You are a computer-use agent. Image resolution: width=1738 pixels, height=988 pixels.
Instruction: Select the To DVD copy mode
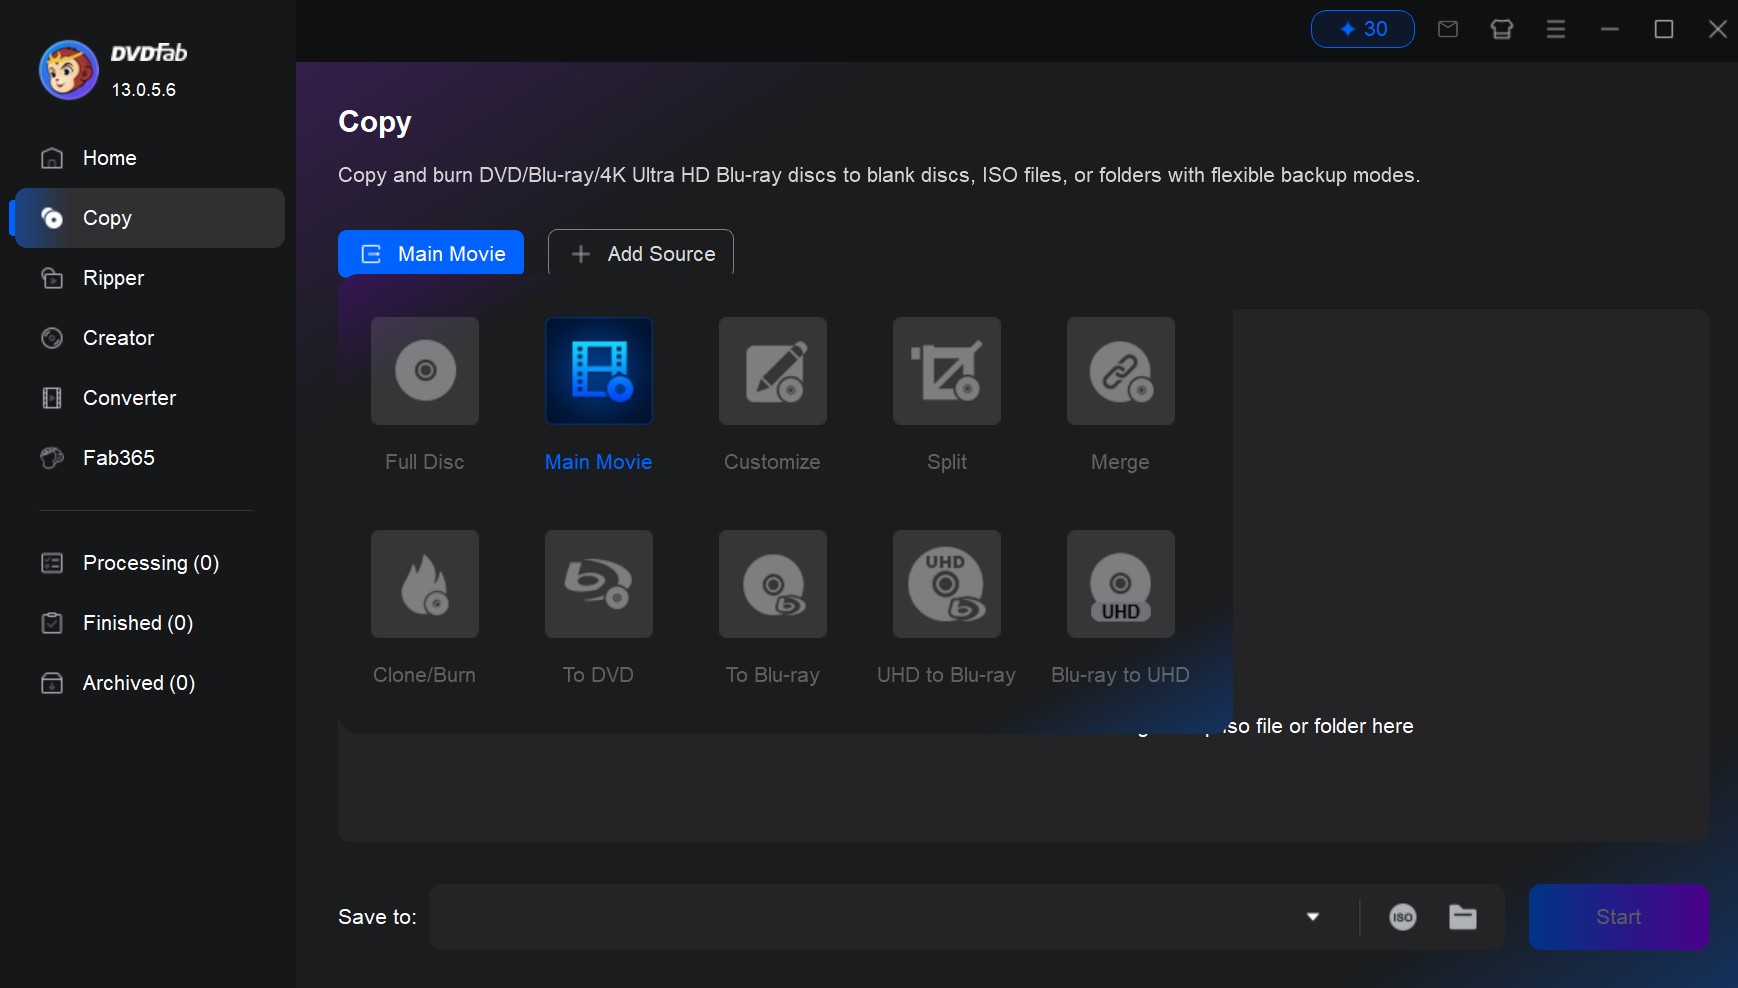coord(598,607)
